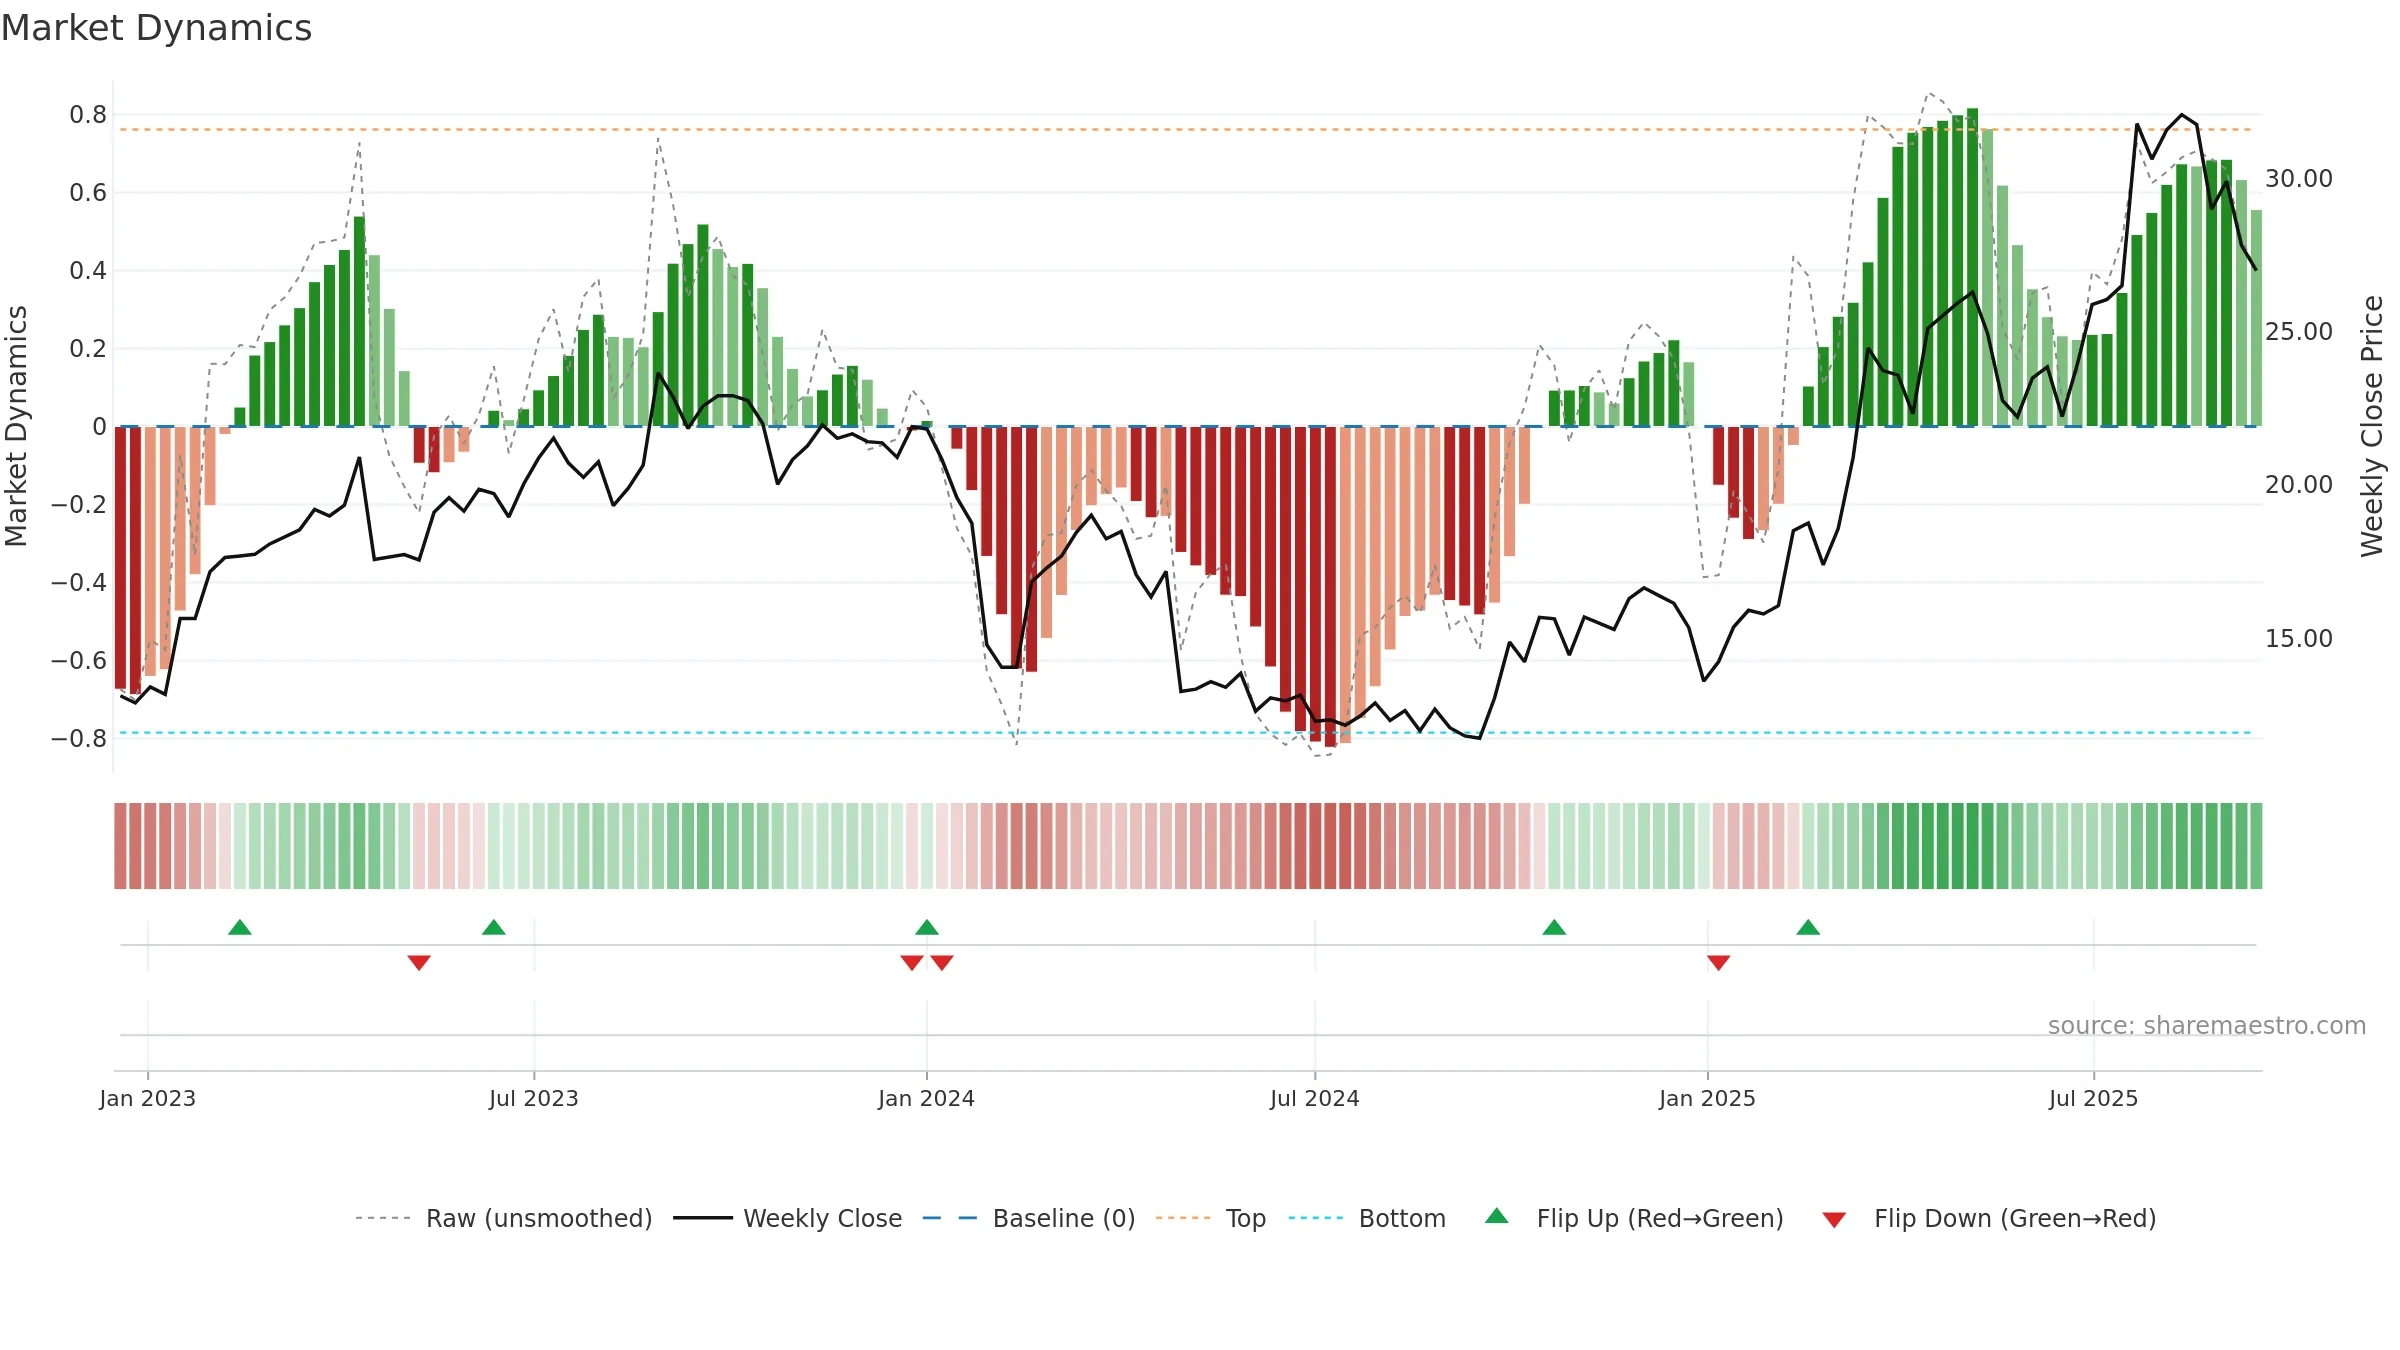Image resolution: width=2400 pixels, height=1350 pixels.
Task: Click the 0.8 left-axis tick label
Action: point(88,115)
